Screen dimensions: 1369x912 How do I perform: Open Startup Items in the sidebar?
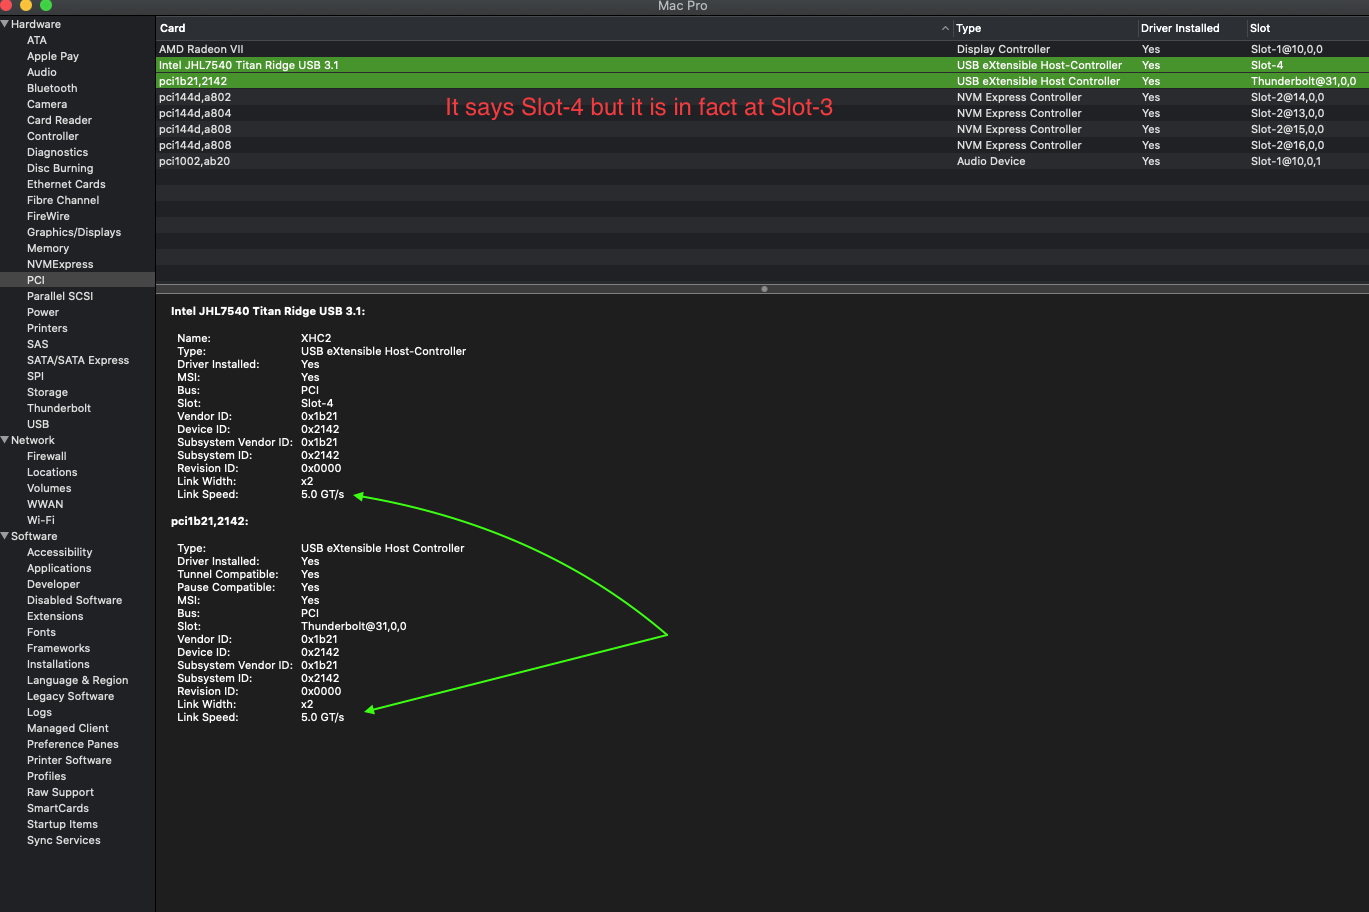click(62, 824)
